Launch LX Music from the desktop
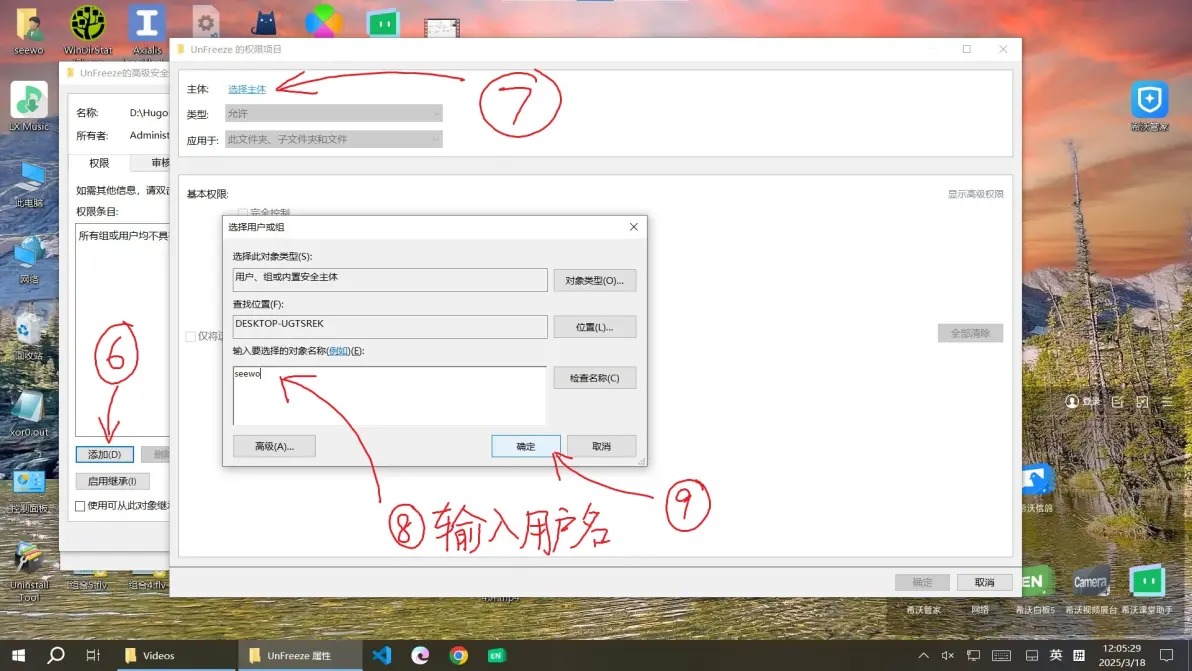Viewport: 1192px width, 671px height. [29, 100]
